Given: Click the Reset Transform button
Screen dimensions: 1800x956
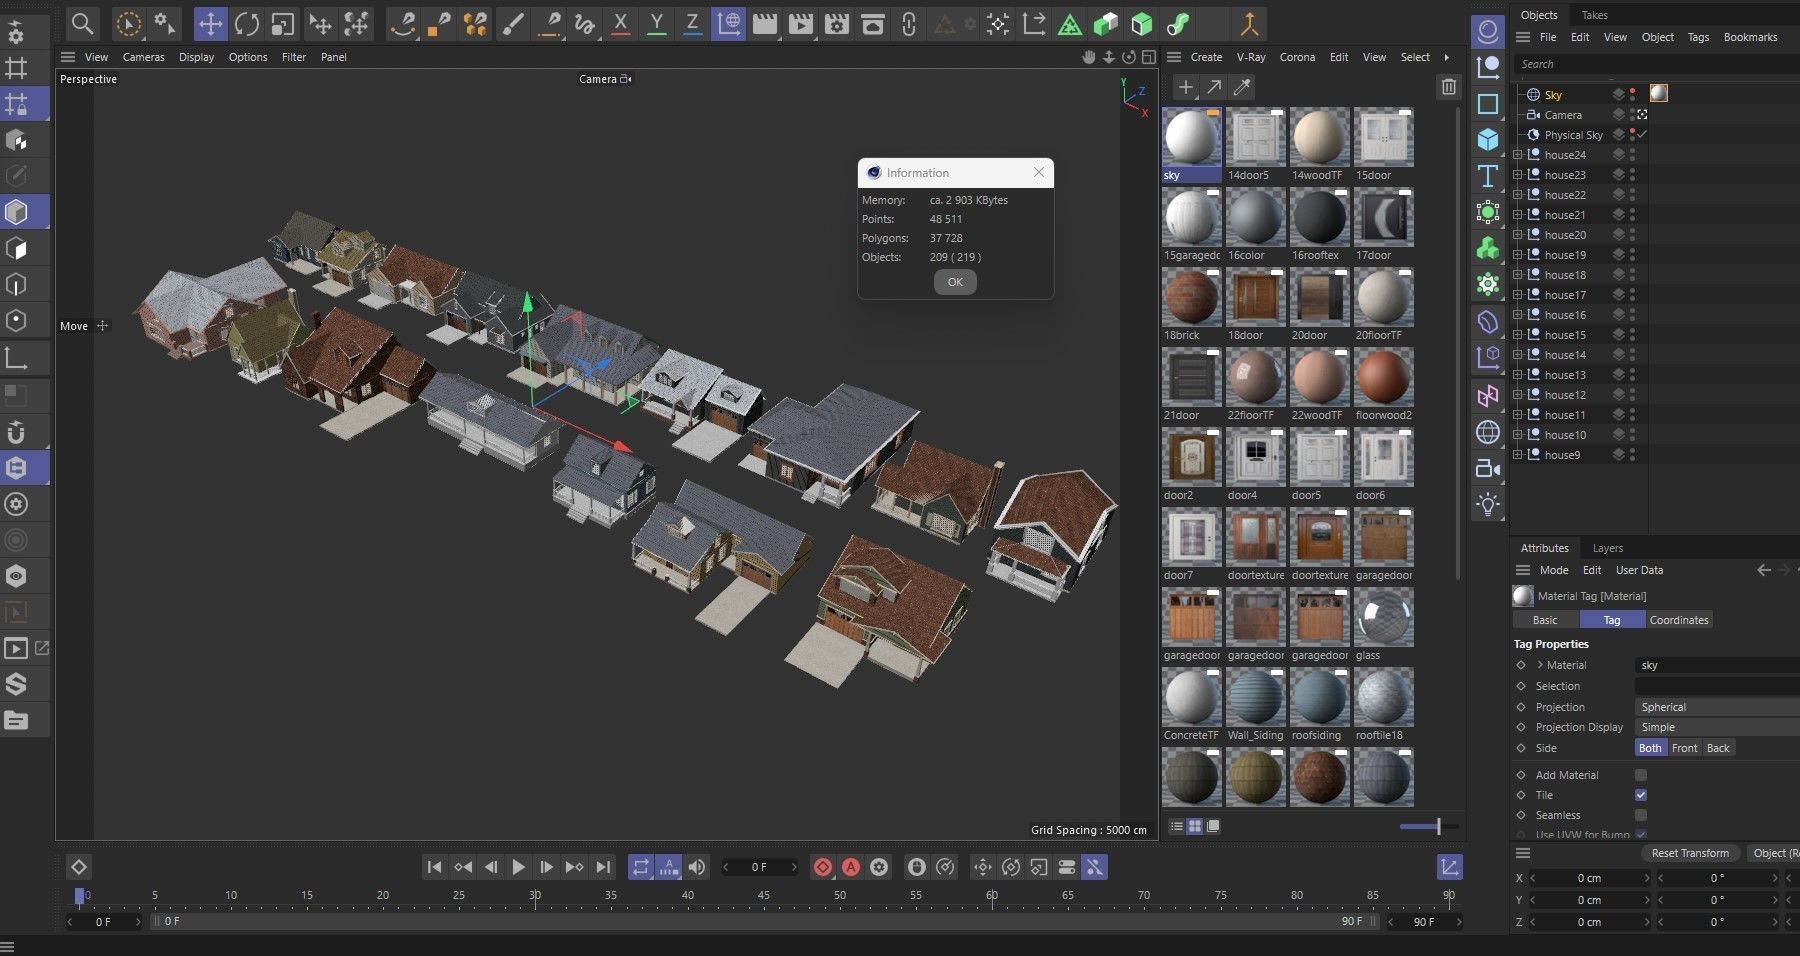Looking at the screenshot, I should click(x=1690, y=853).
